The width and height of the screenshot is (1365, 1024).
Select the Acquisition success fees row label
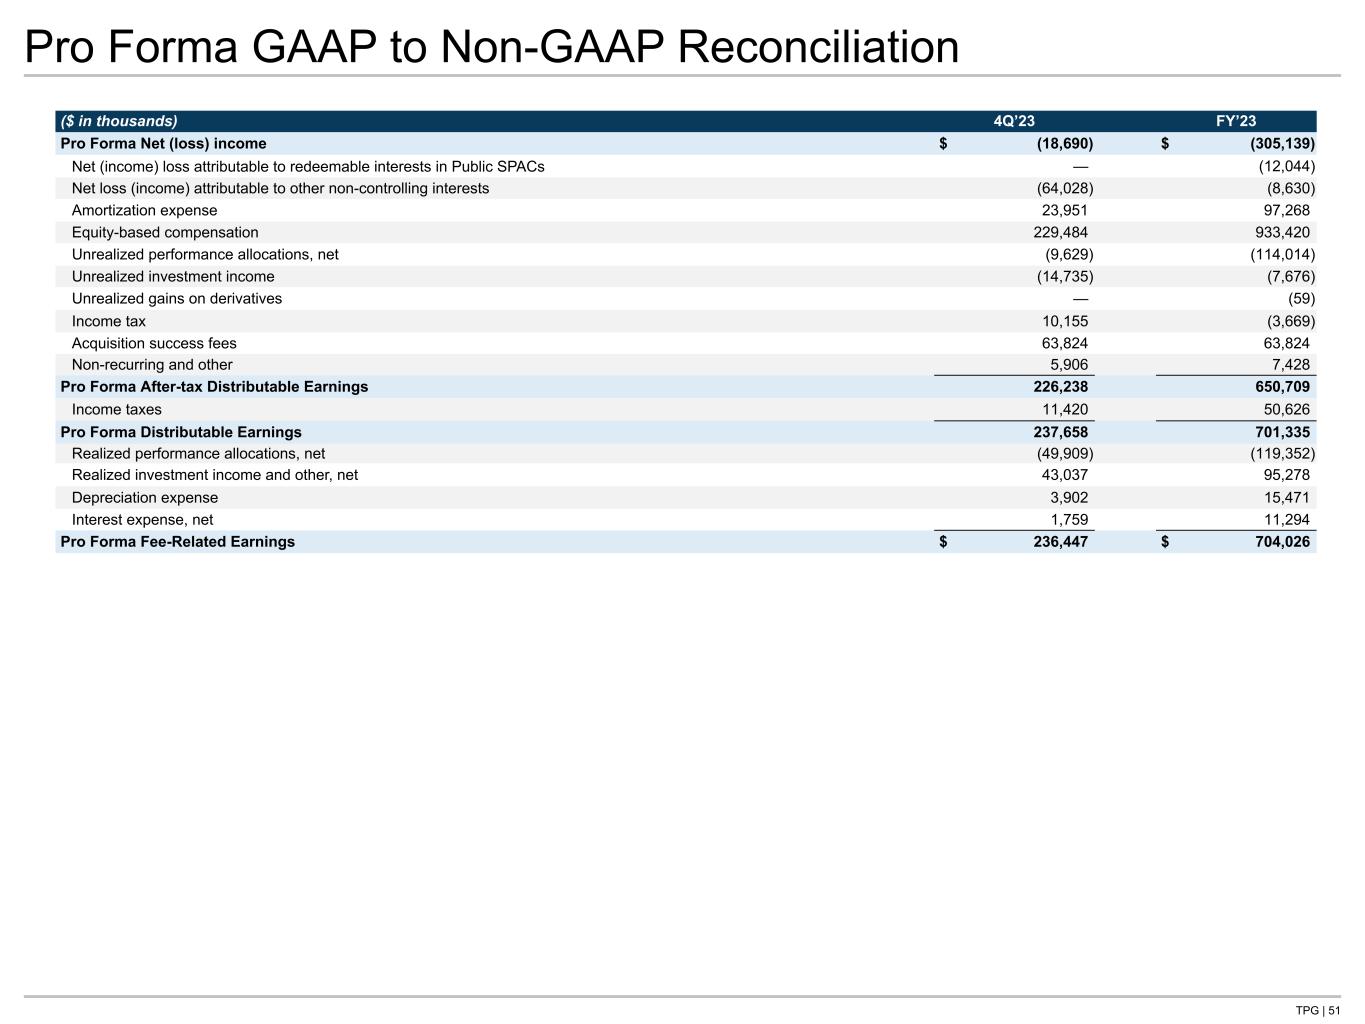click(x=154, y=343)
